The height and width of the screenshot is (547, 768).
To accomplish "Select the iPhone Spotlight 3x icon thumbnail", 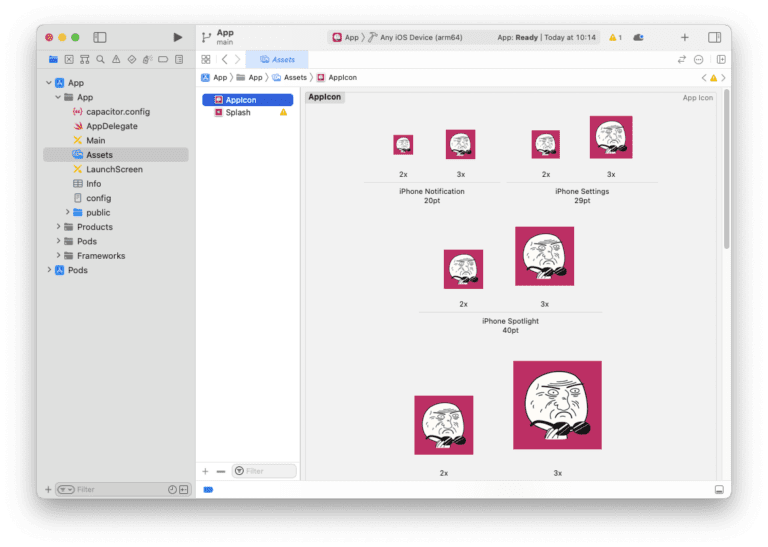I will 544,256.
